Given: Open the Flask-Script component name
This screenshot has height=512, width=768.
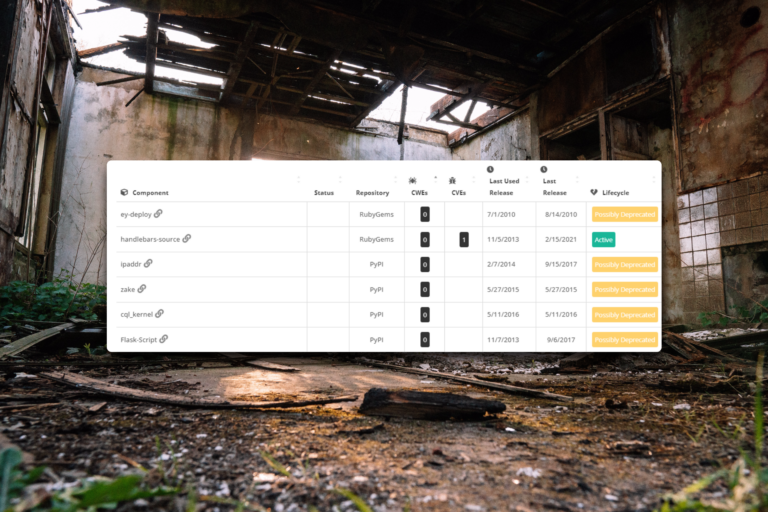Looking at the screenshot, I should tap(138, 339).
